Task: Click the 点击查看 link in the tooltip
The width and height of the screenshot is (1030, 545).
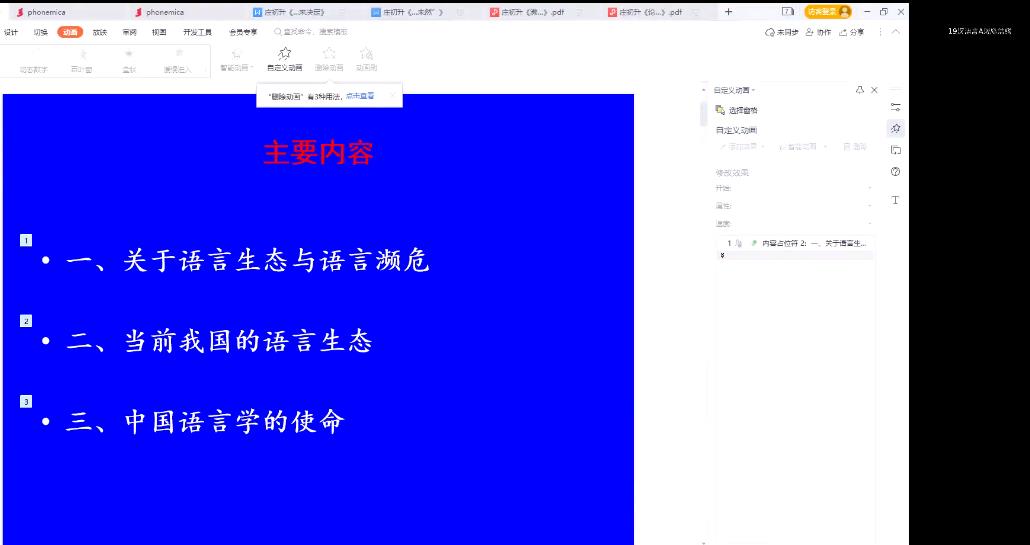Action: pos(360,96)
